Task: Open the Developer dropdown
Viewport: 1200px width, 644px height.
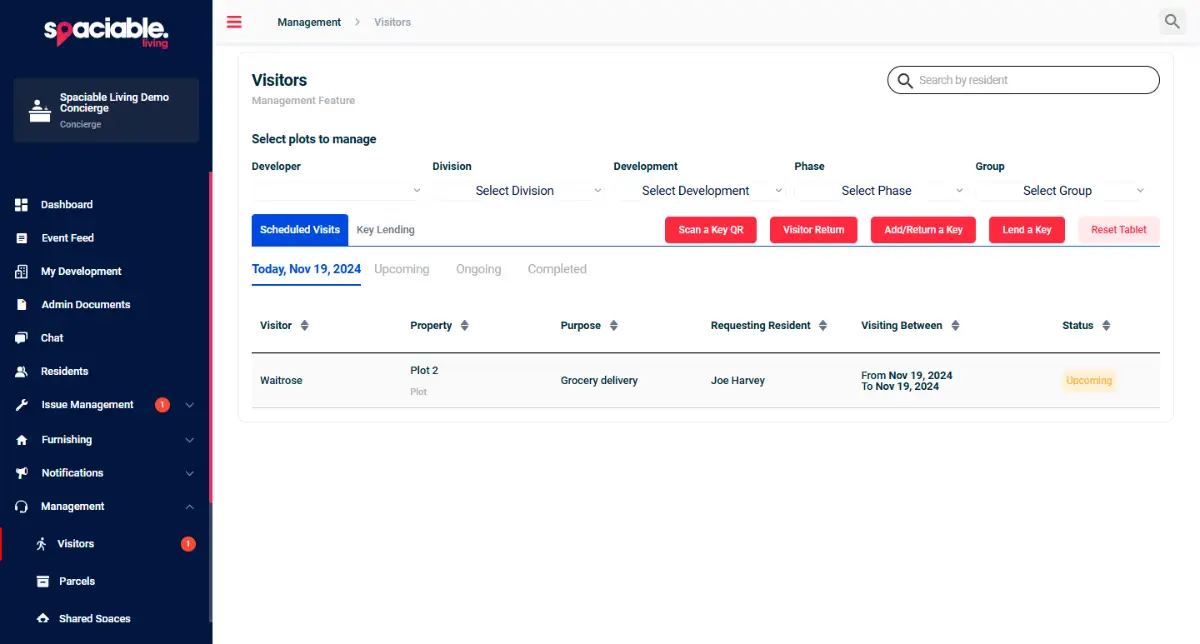Action: (337, 191)
